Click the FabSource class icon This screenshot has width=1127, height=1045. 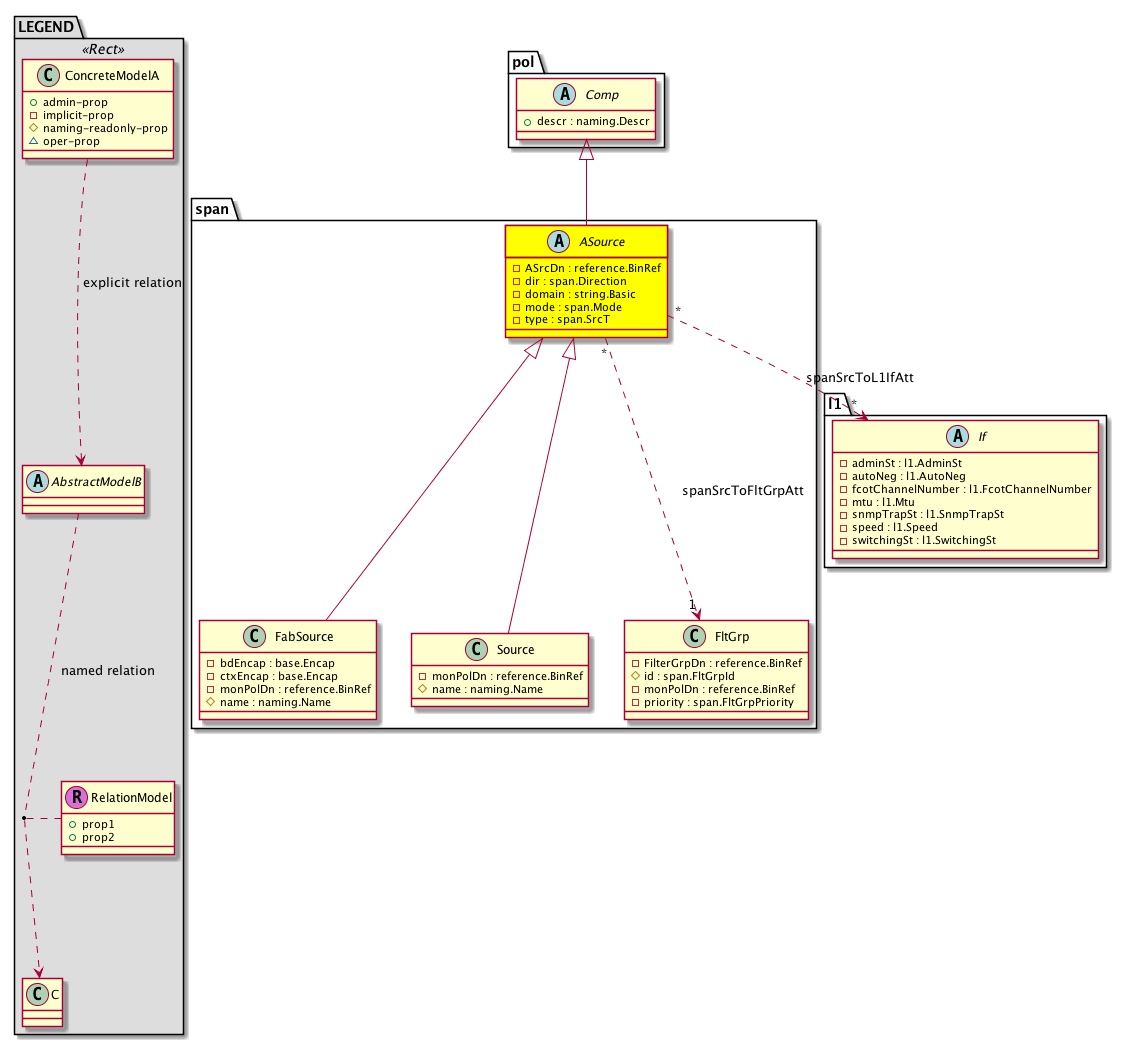click(x=252, y=636)
